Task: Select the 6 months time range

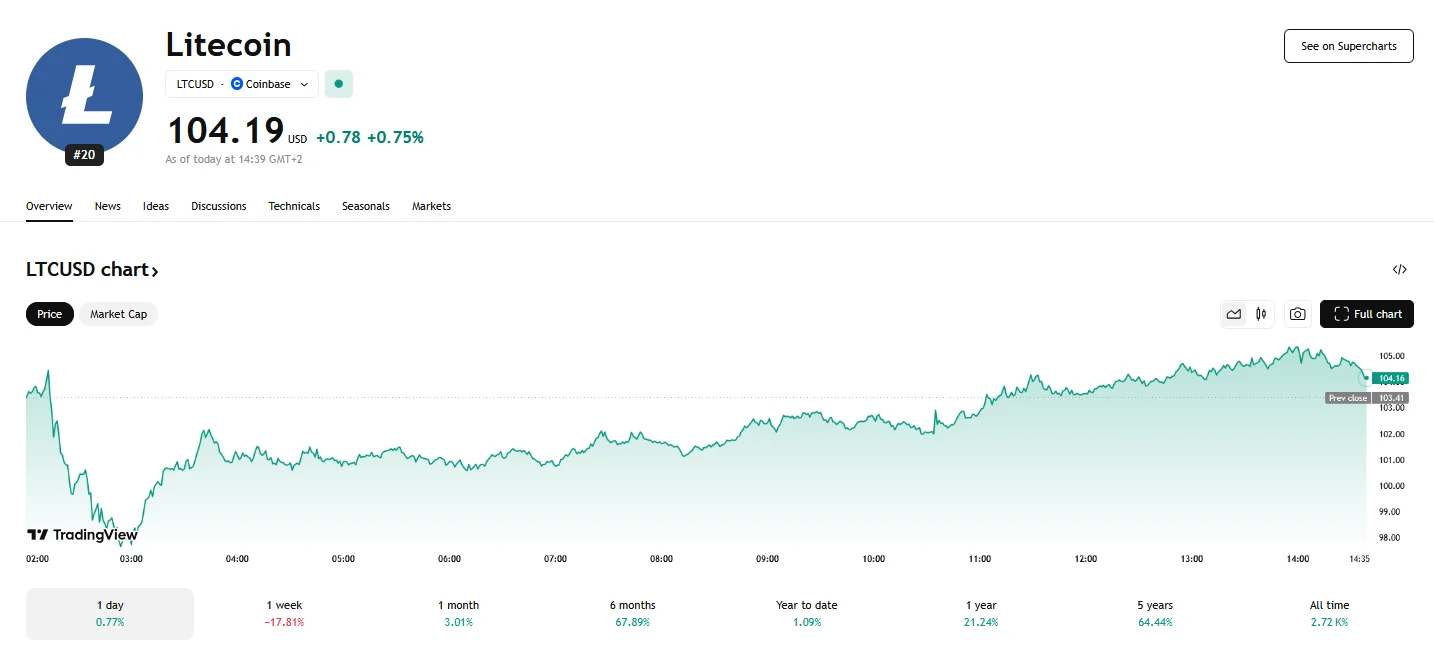Action: (x=632, y=613)
